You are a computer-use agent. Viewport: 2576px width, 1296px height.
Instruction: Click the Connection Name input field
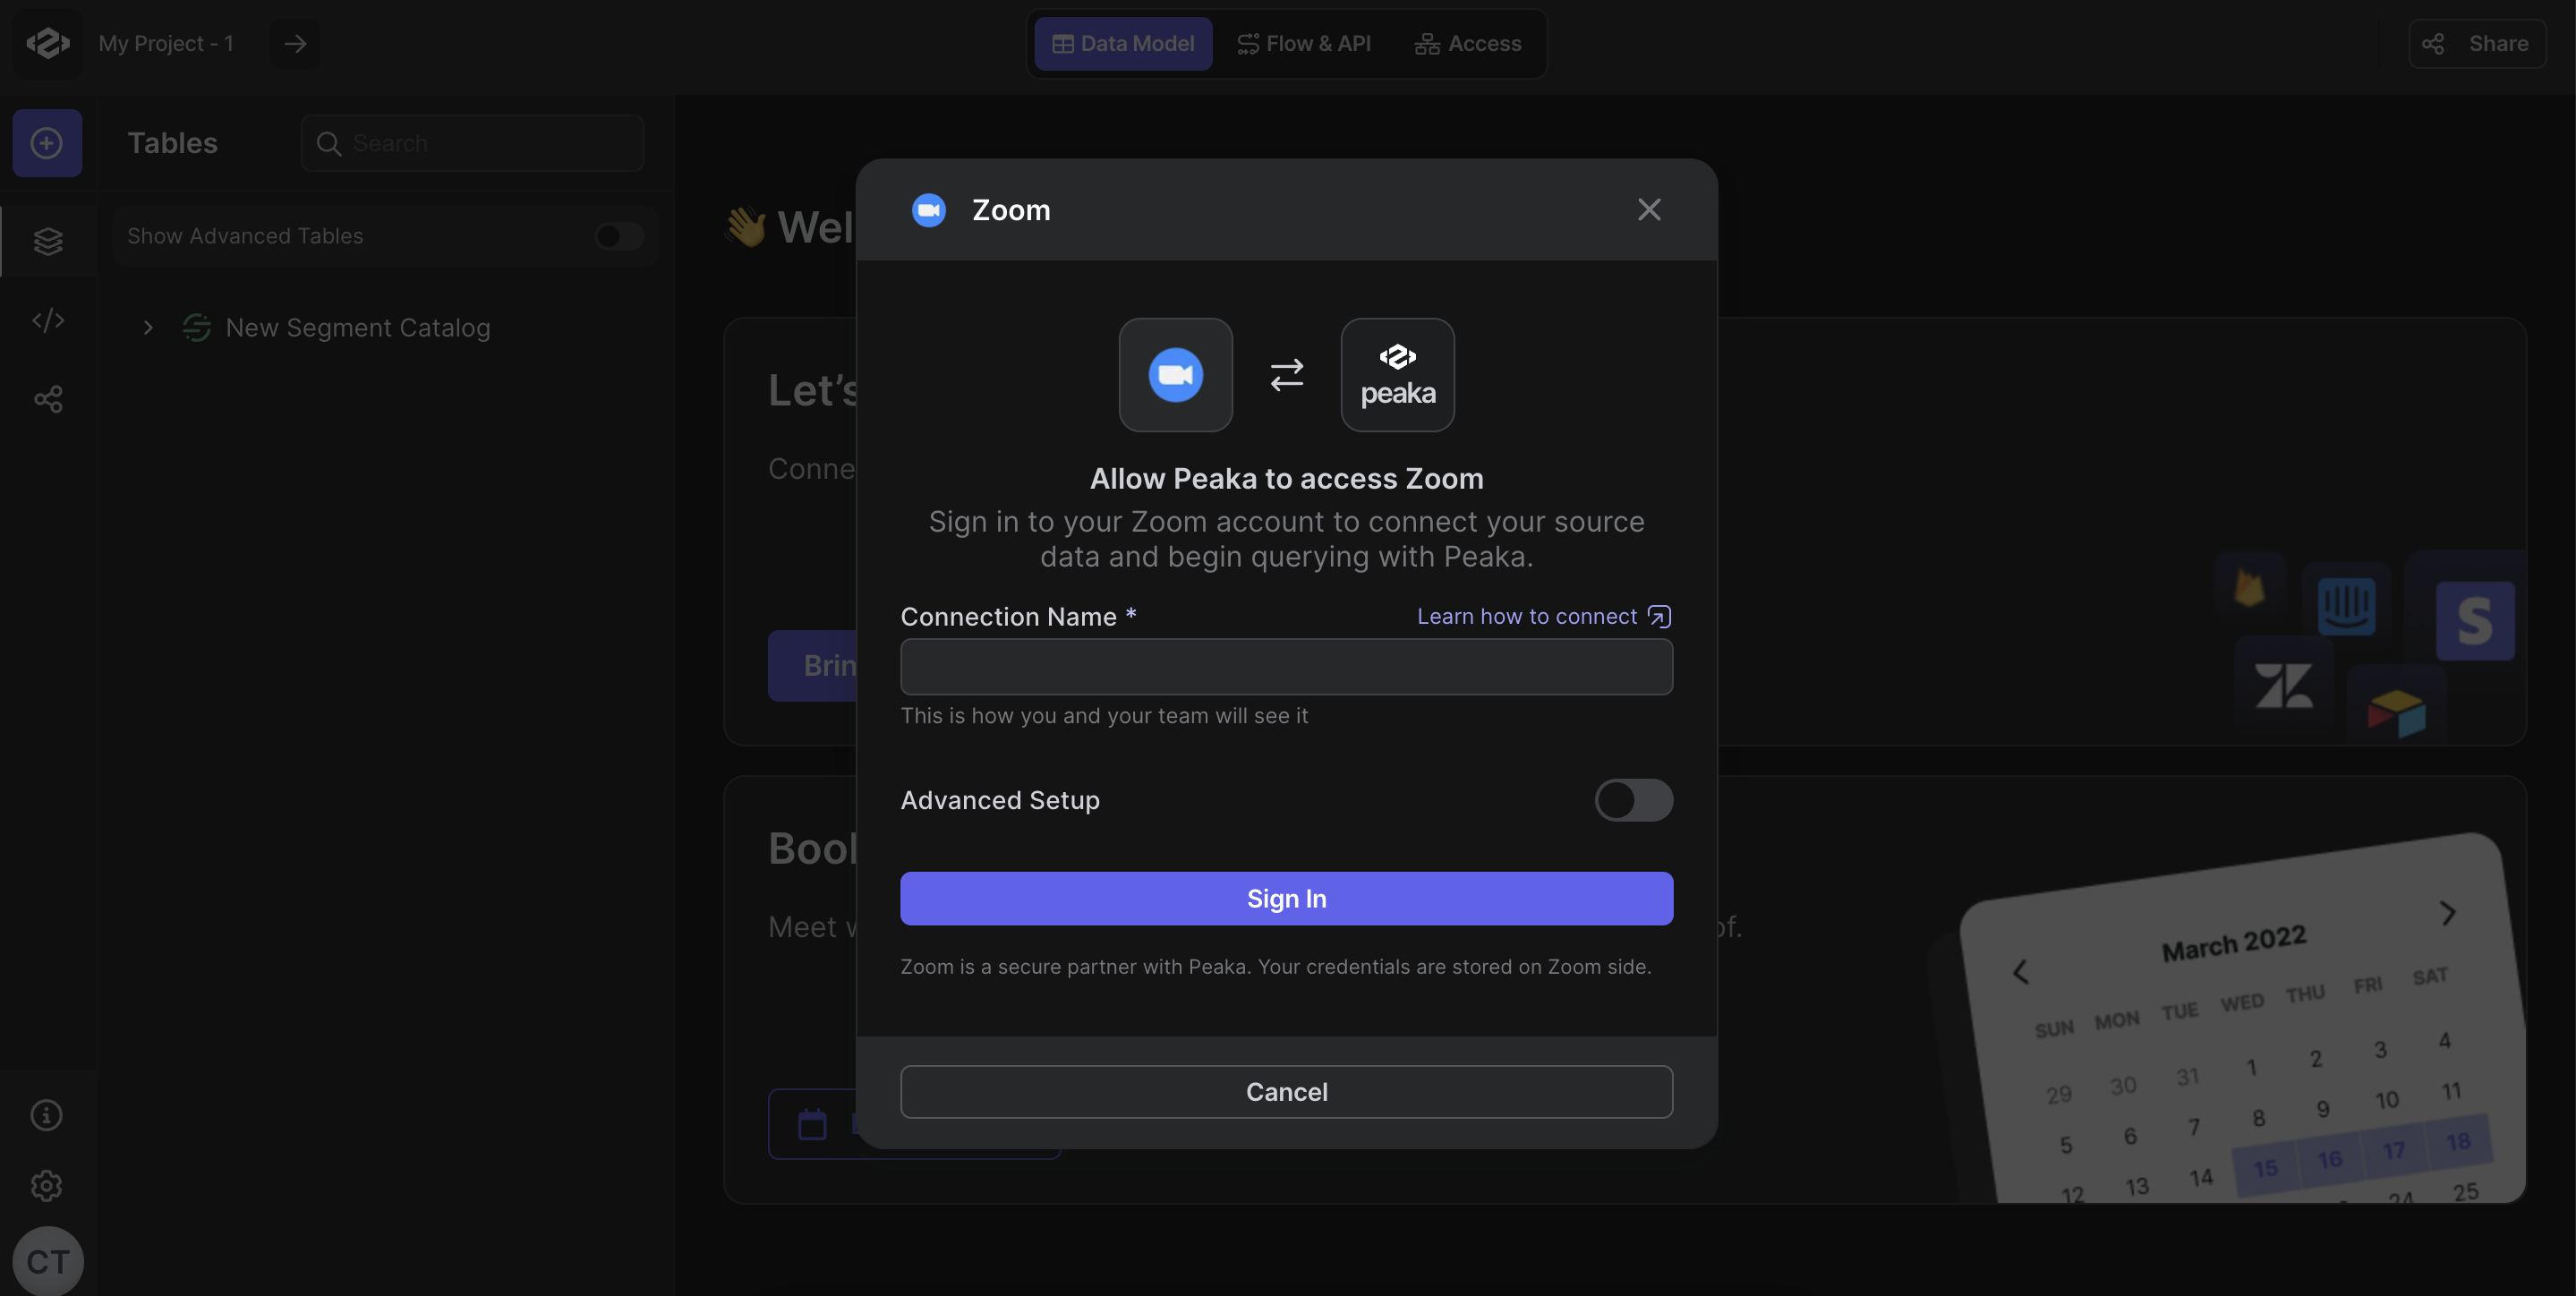point(1286,667)
